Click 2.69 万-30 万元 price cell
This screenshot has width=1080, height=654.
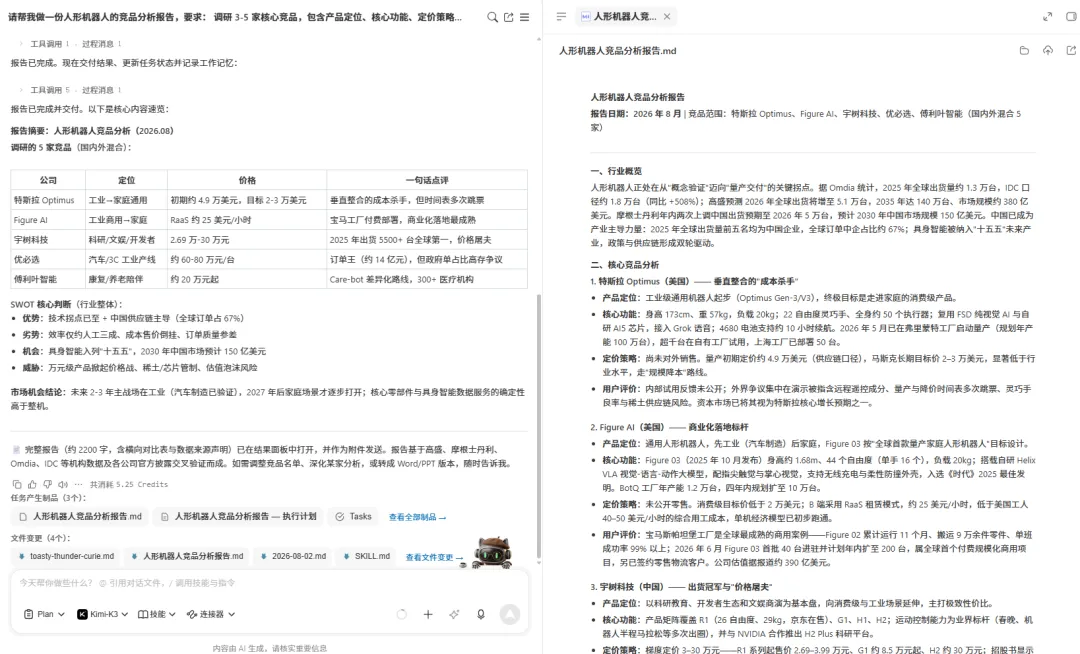pyautogui.click(x=247, y=240)
